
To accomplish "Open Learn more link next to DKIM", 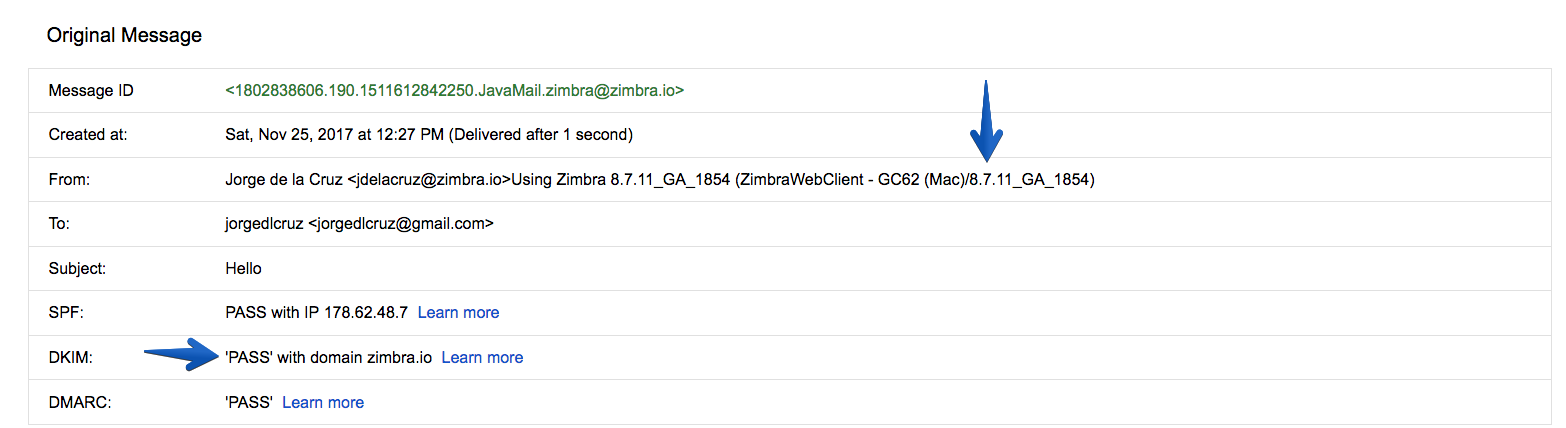I will click(x=482, y=357).
